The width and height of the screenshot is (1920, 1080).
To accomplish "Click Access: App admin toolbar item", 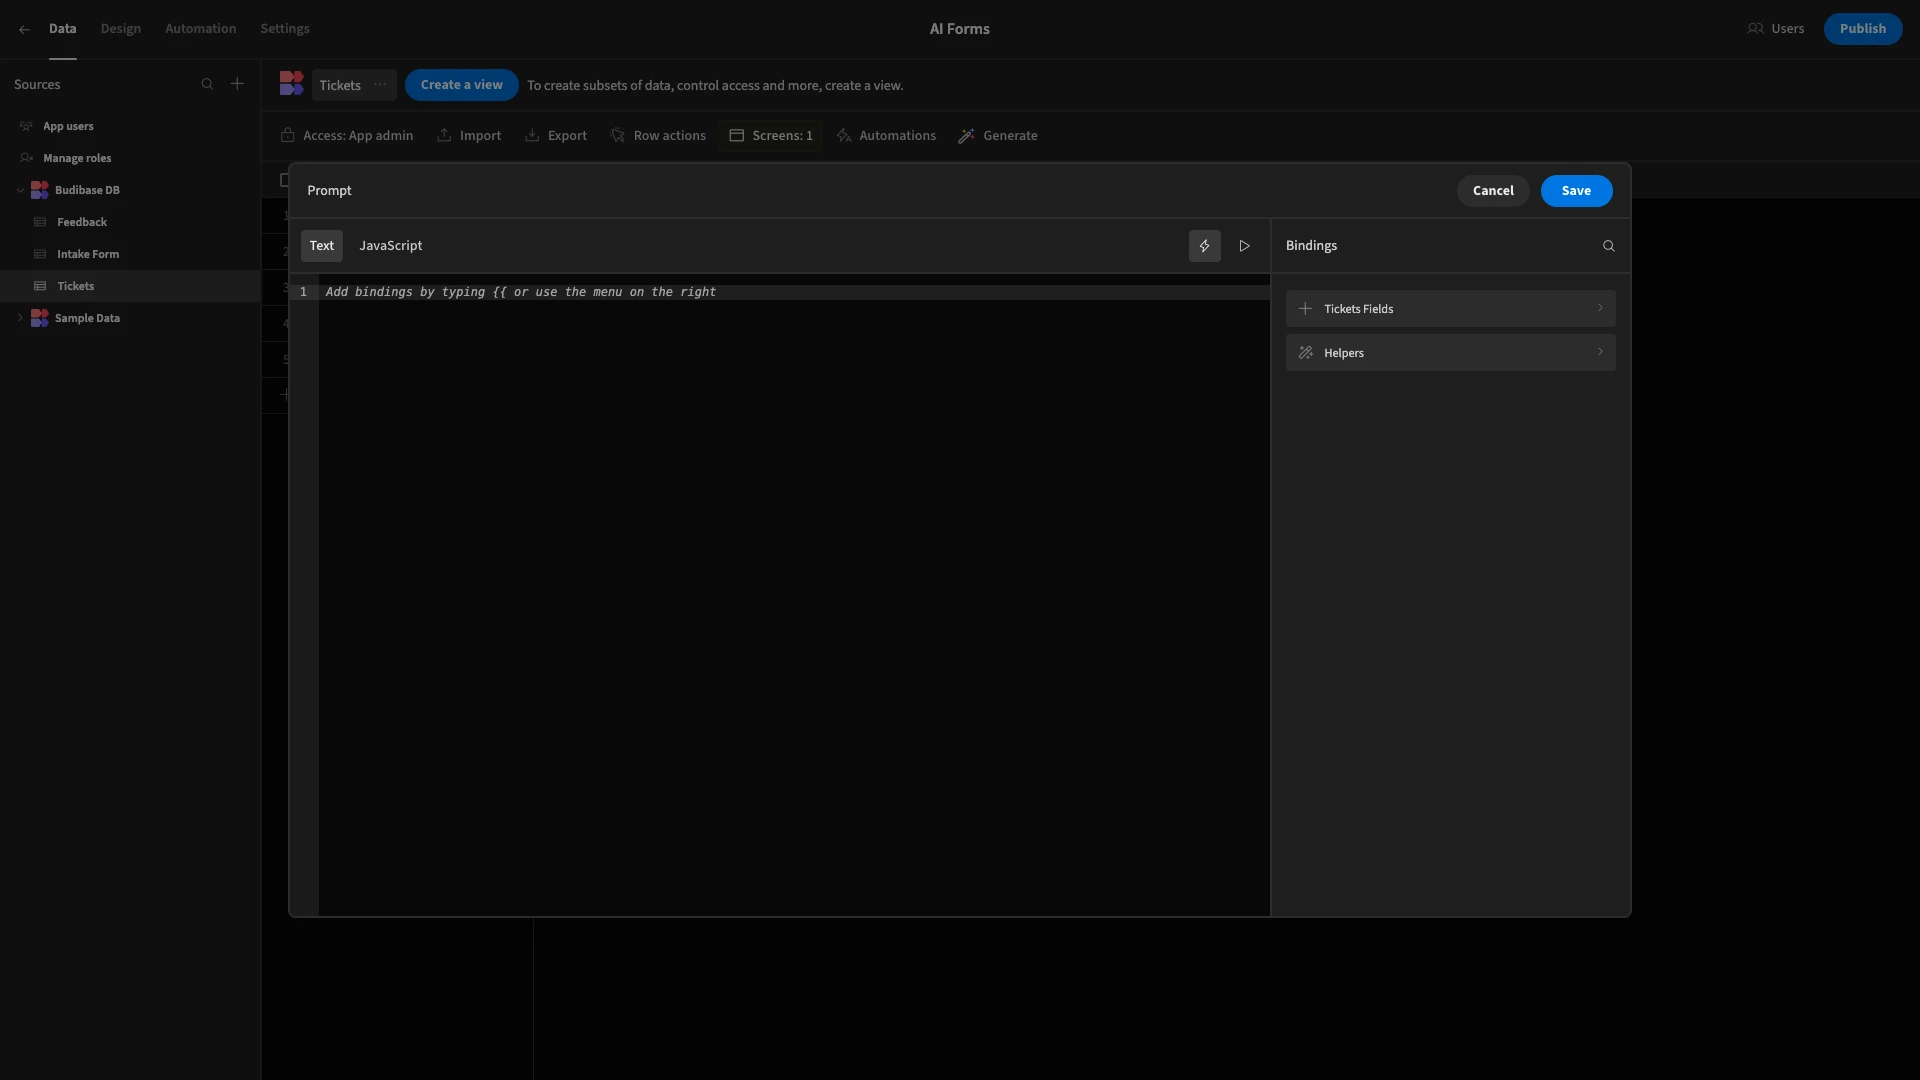I will point(347,135).
